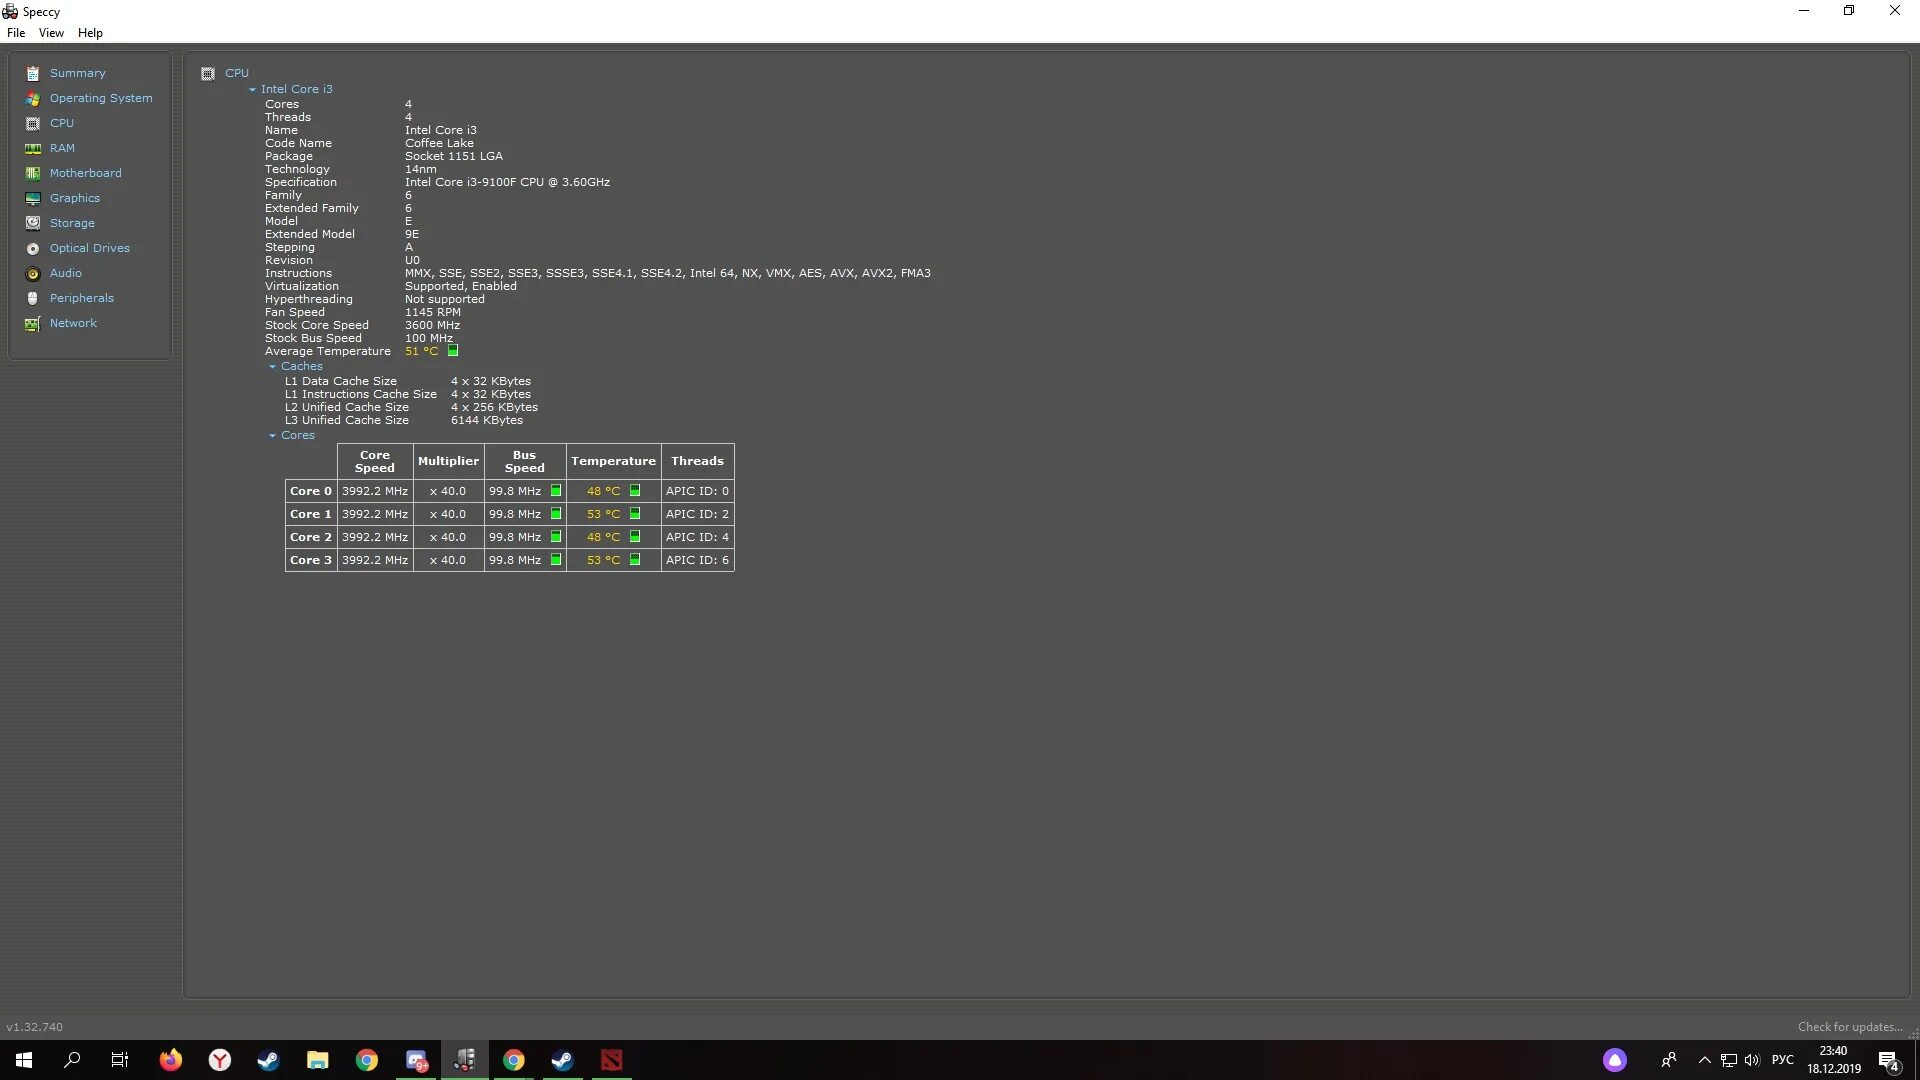
Task: Open the View menu
Action: coord(51,33)
